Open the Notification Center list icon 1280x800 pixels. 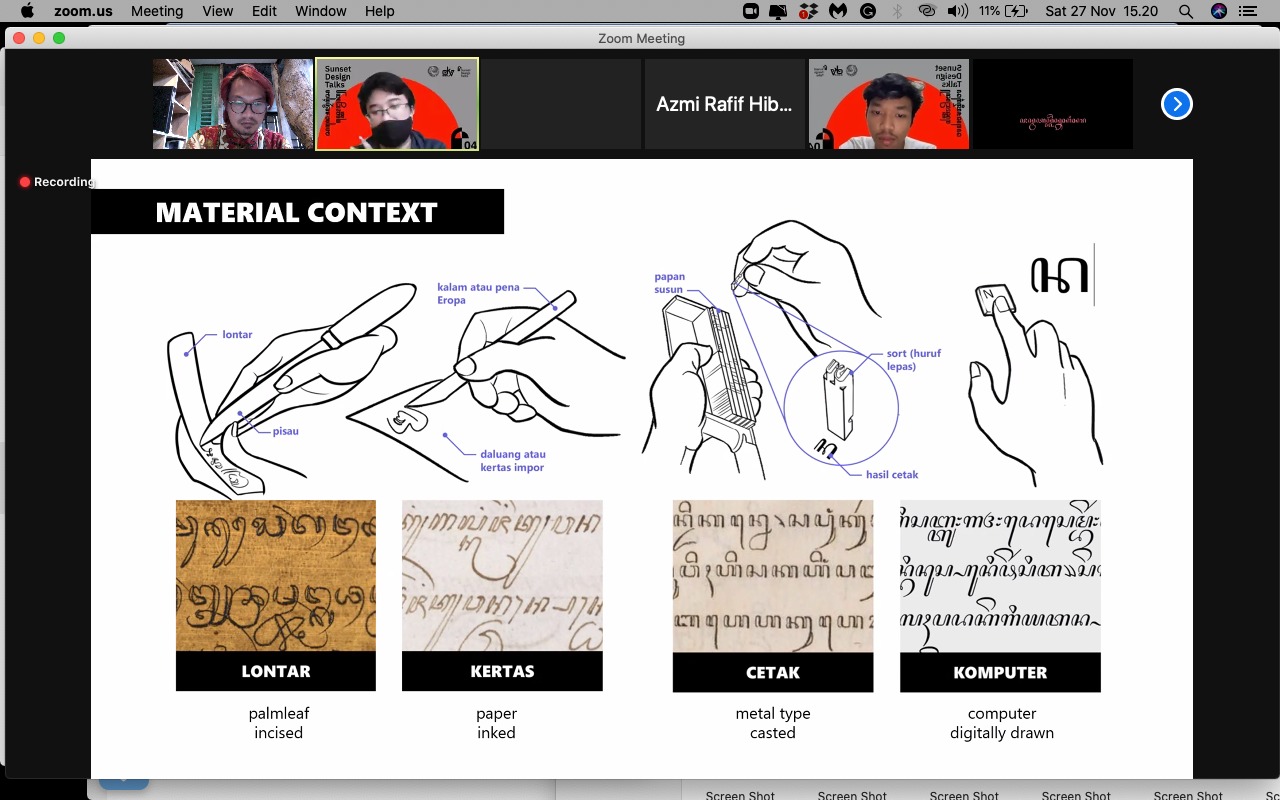(x=1248, y=11)
